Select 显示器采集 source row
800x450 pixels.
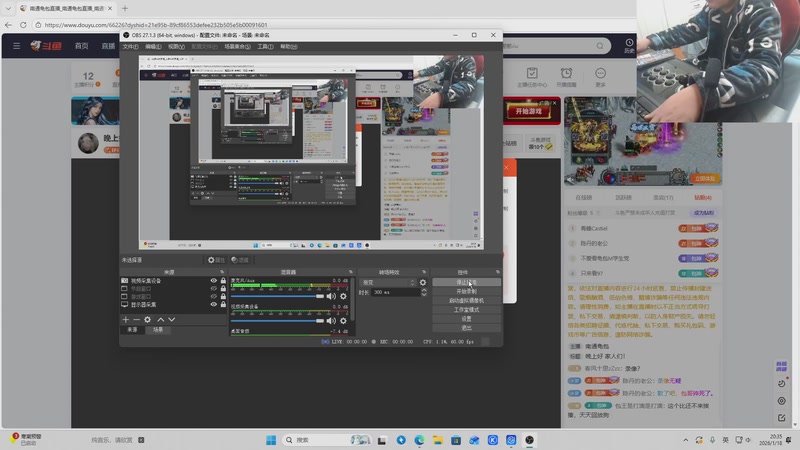pos(173,305)
